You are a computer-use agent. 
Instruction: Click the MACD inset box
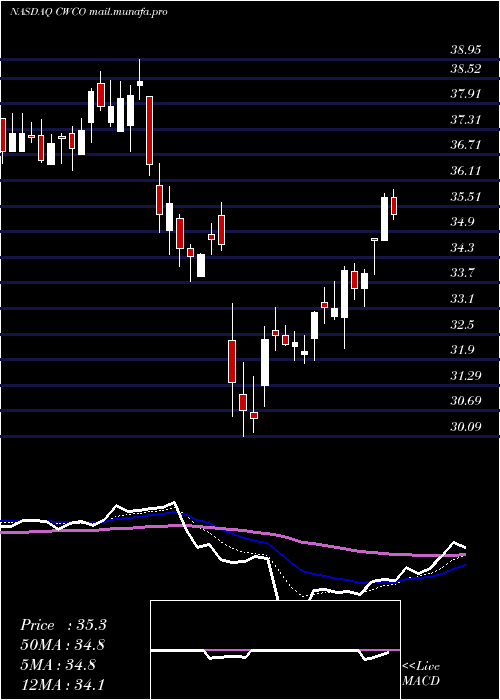pos(275,650)
